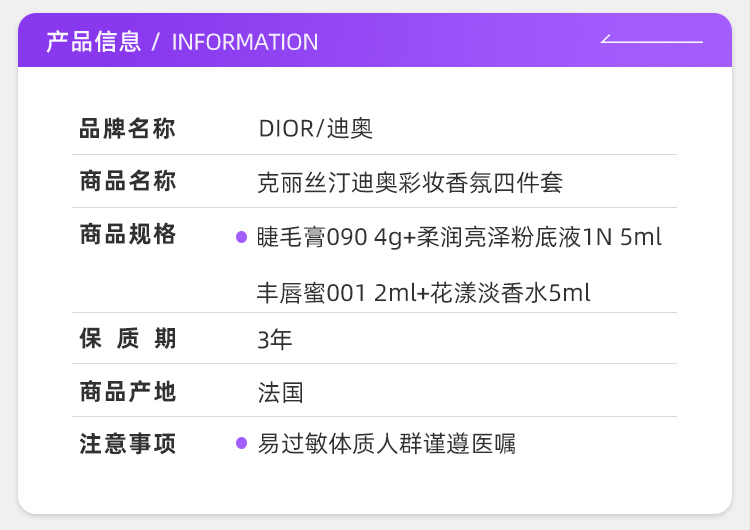Click the 克丽丝汀迪奥彩妆香氛四件套 product name
750x530 pixels.
410,183
